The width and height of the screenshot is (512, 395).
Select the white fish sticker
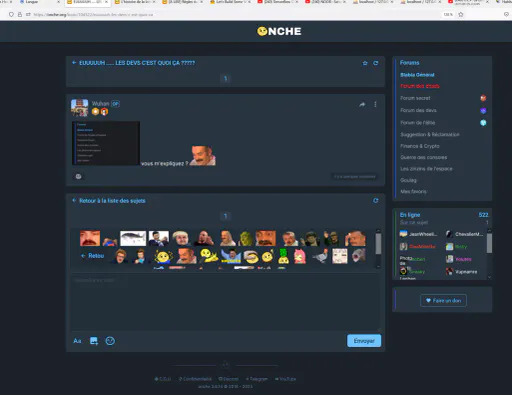[133, 238]
